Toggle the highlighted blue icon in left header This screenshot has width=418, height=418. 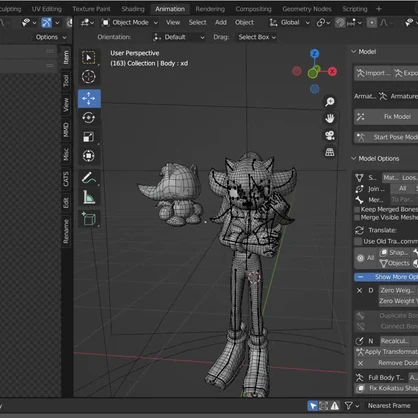46,23
